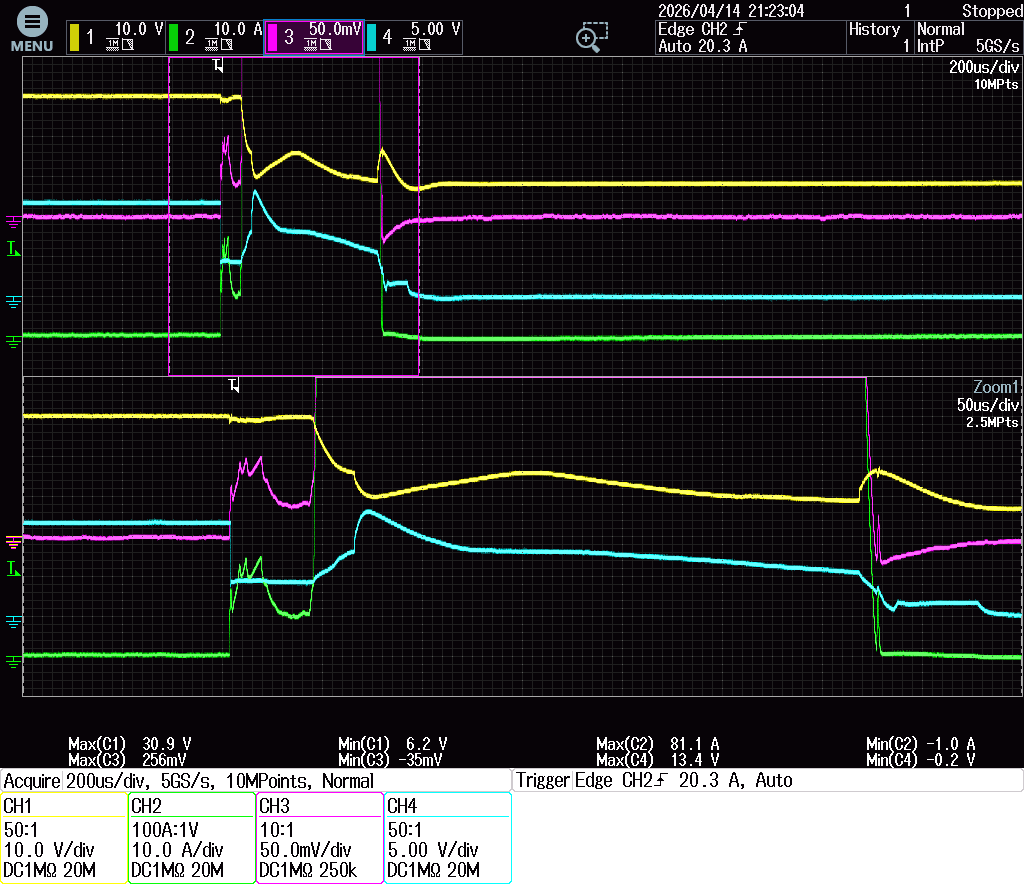Viewport: 1024px width, 884px height.
Task: Click the Max(C4) 13.4 V measurement
Action: (658, 760)
